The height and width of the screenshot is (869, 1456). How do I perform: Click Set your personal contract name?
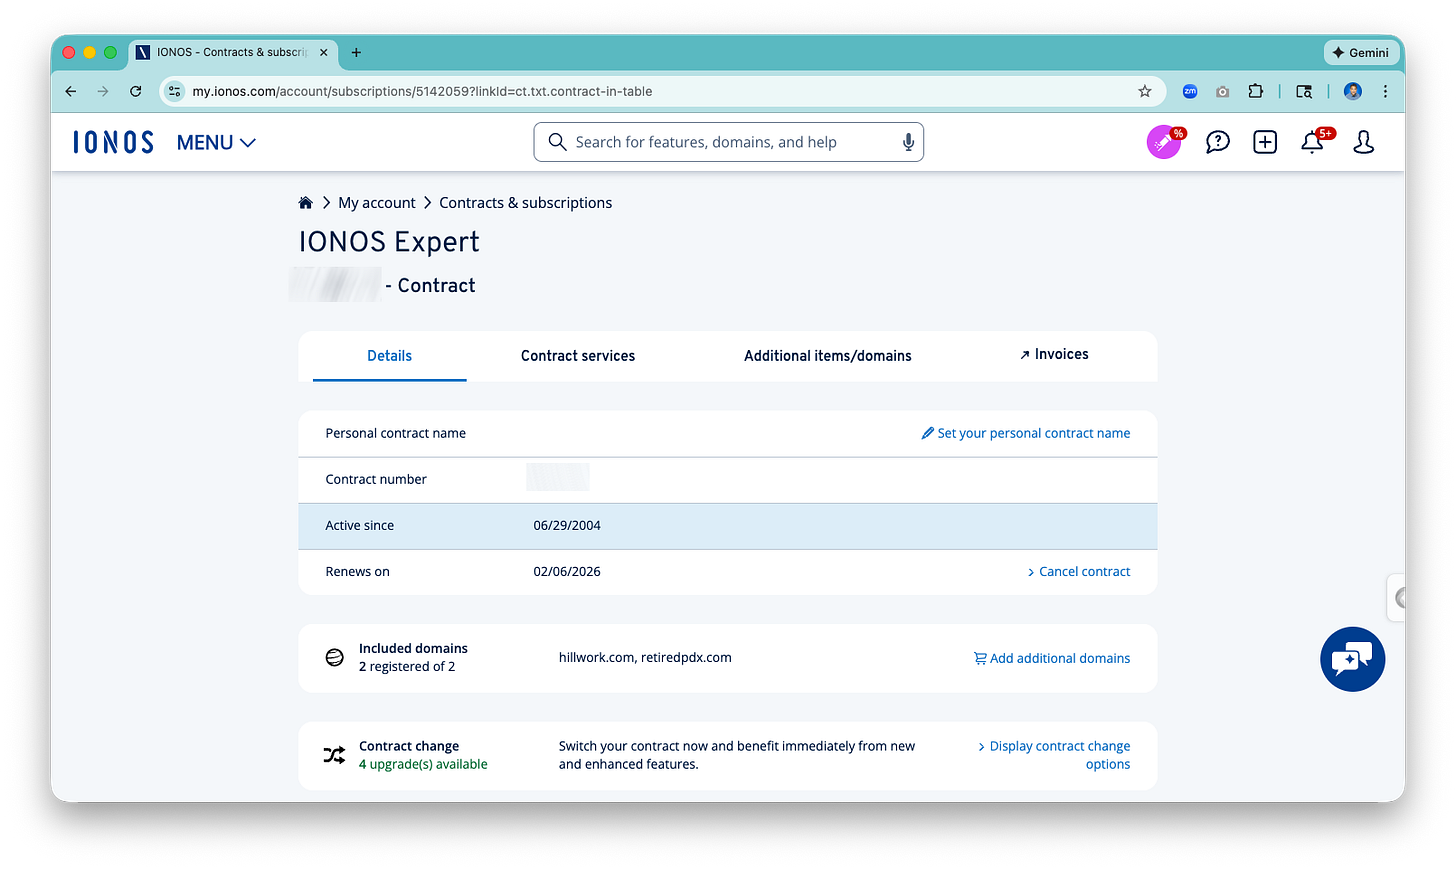click(1026, 433)
